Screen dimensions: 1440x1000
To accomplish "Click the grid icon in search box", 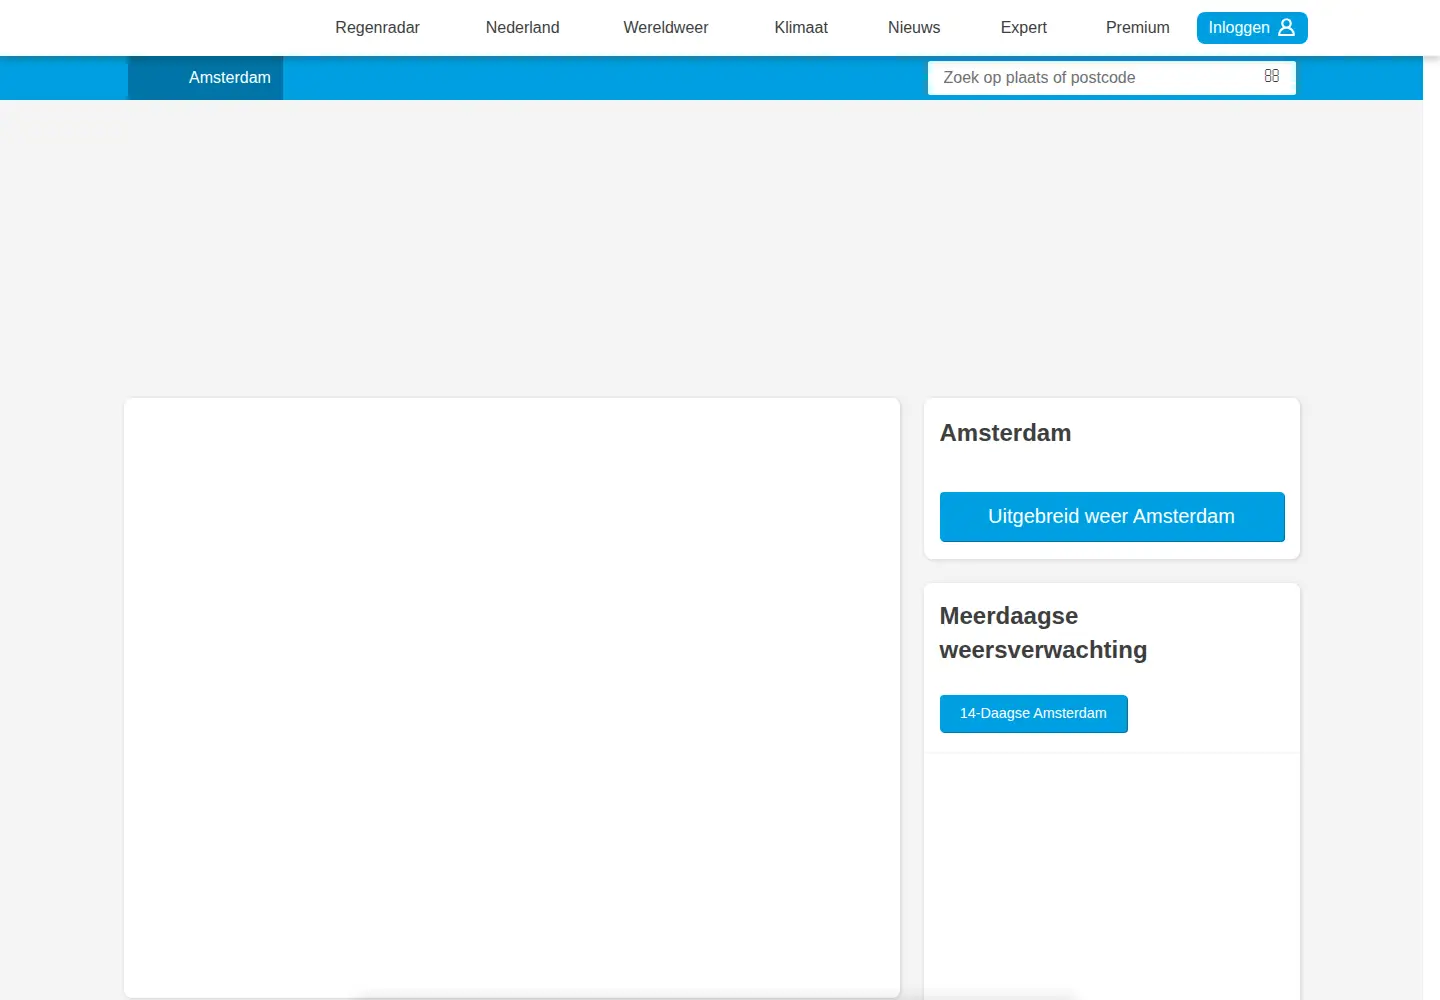I will [1272, 76].
